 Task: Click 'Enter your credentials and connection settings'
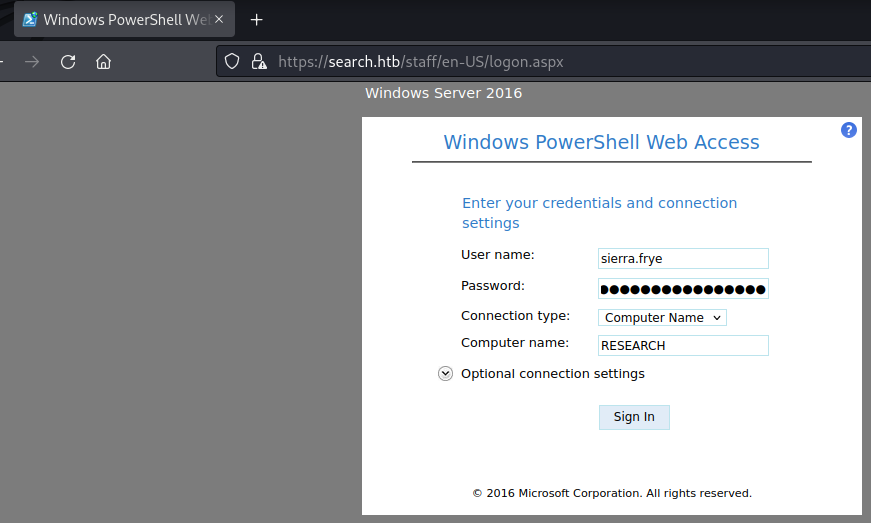coord(599,213)
